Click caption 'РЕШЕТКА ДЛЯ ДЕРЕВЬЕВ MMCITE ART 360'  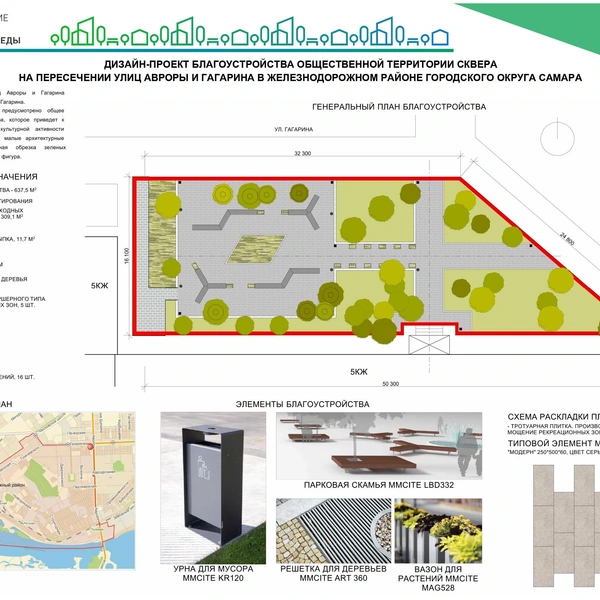click(x=333, y=573)
